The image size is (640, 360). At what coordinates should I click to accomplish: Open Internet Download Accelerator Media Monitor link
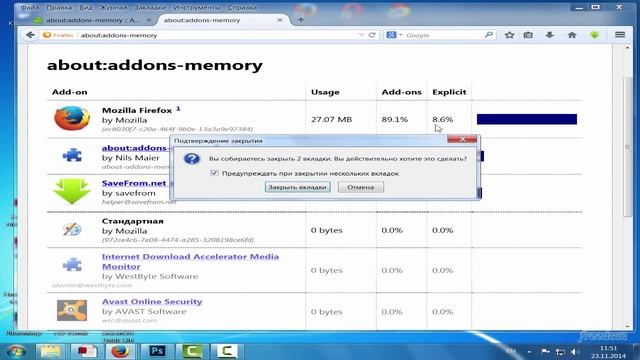190,261
